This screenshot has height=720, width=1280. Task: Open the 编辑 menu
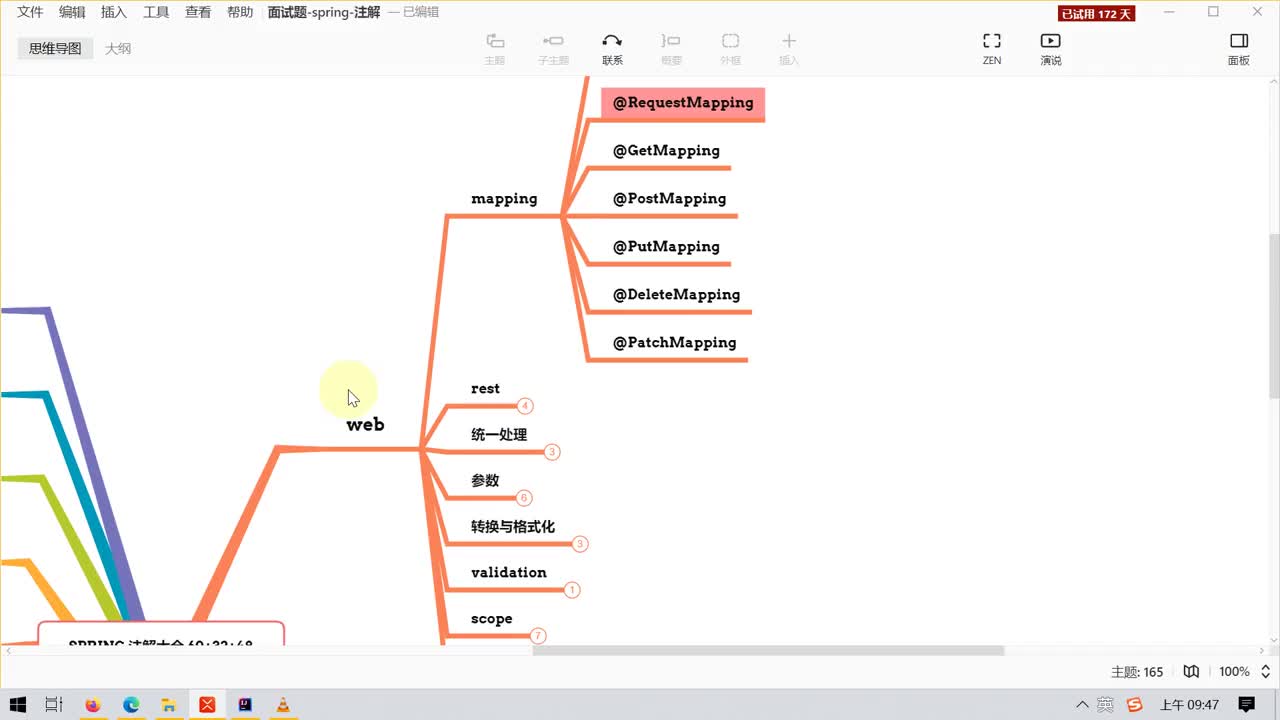pos(72,12)
